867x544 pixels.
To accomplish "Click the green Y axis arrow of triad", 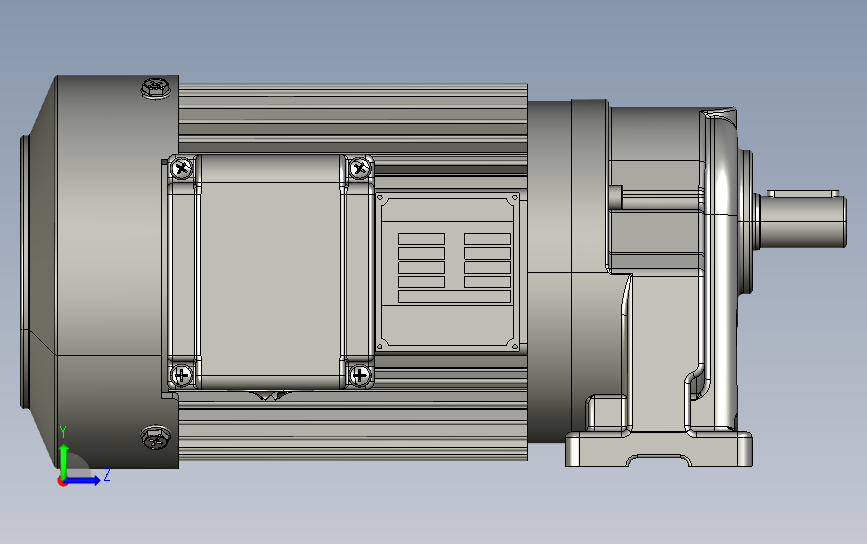I will pyautogui.click(x=64, y=460).
